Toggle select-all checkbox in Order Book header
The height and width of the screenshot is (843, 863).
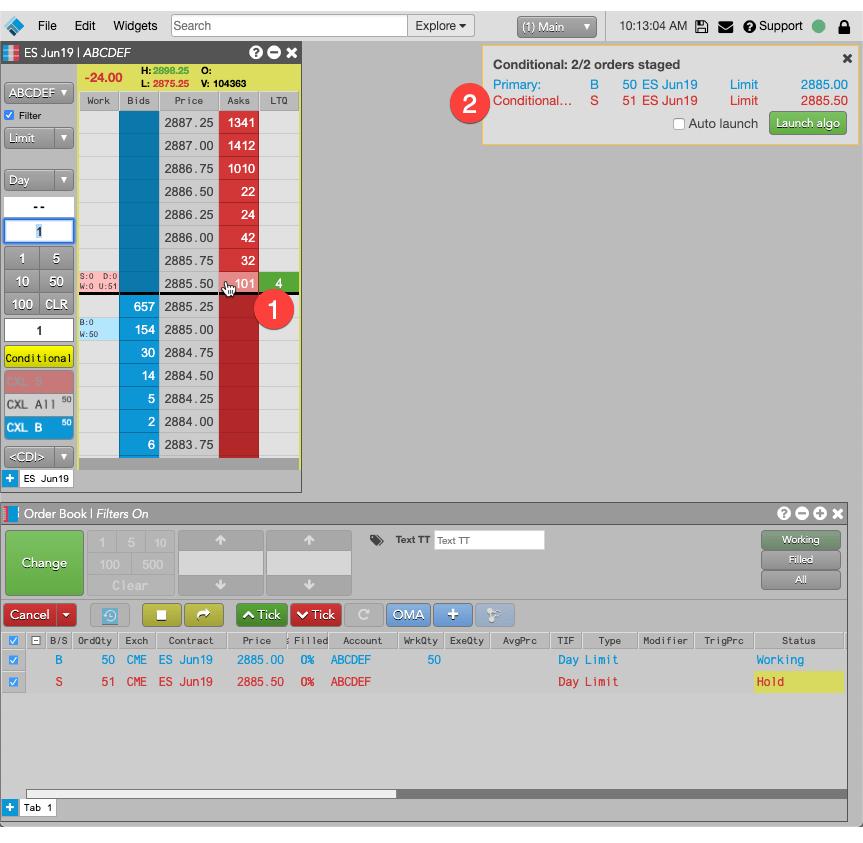[14, 641]
